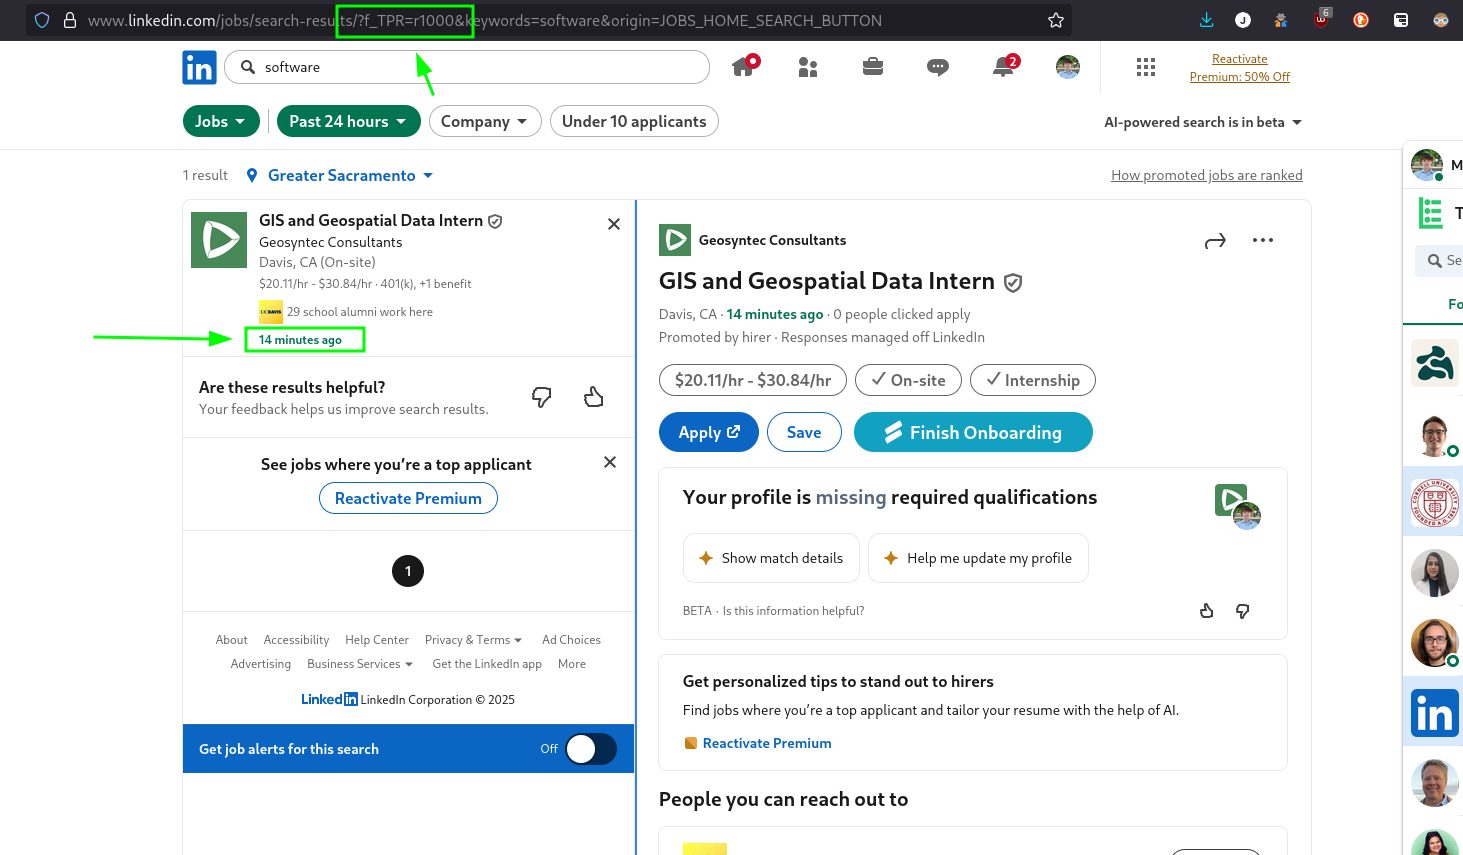Click Reactivate Premium outlined button
This screenshot has height=855, width=1463.
coord(408,498)
